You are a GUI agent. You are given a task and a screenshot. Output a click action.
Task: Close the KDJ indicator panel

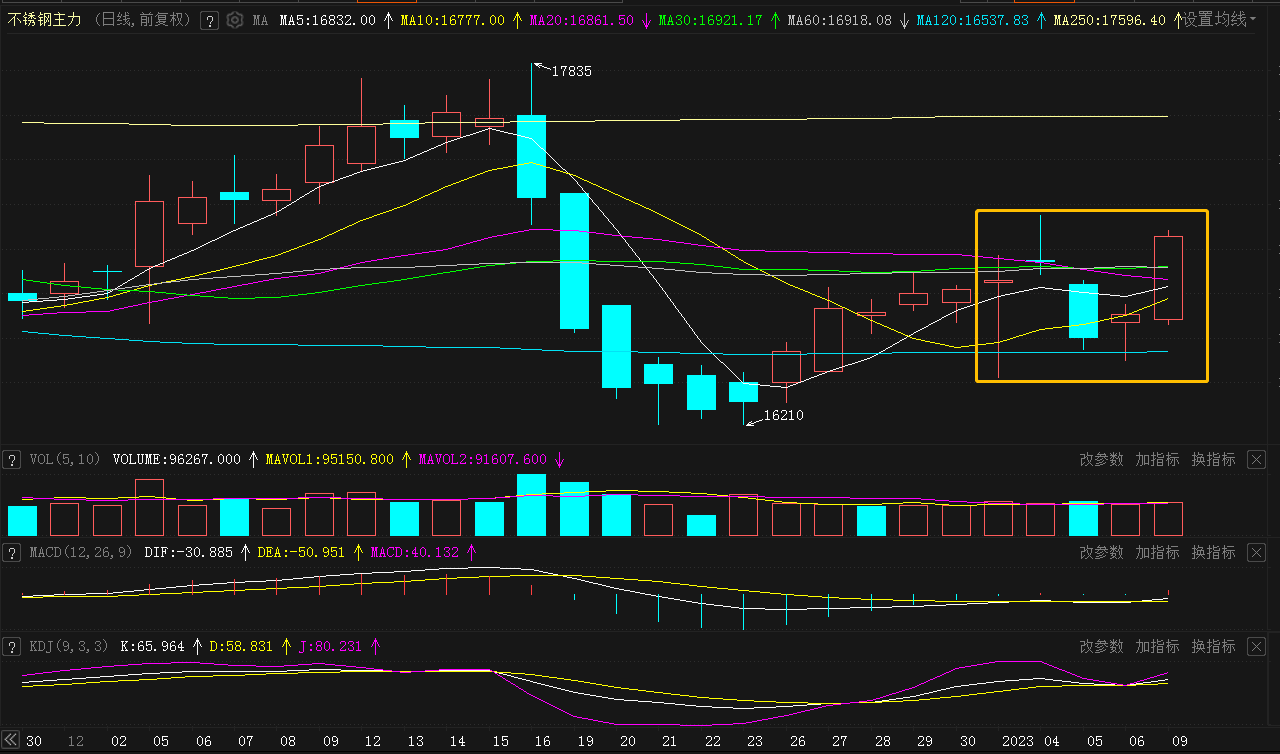[x=1256, y=647]
